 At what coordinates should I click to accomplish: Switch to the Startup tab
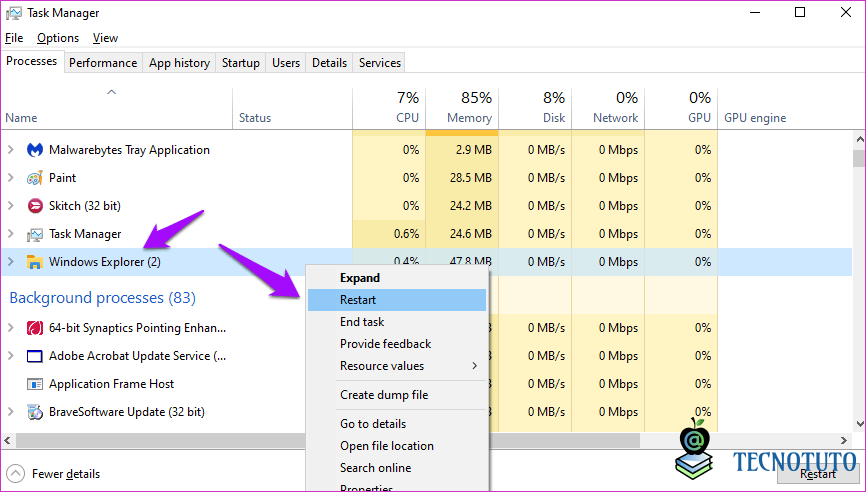click(x=240, y=63)
